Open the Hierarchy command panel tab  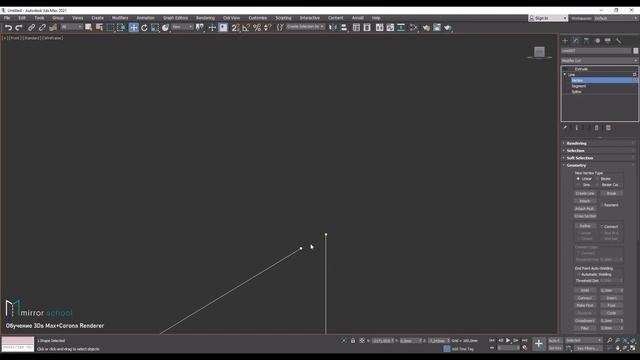pos(587,41)
